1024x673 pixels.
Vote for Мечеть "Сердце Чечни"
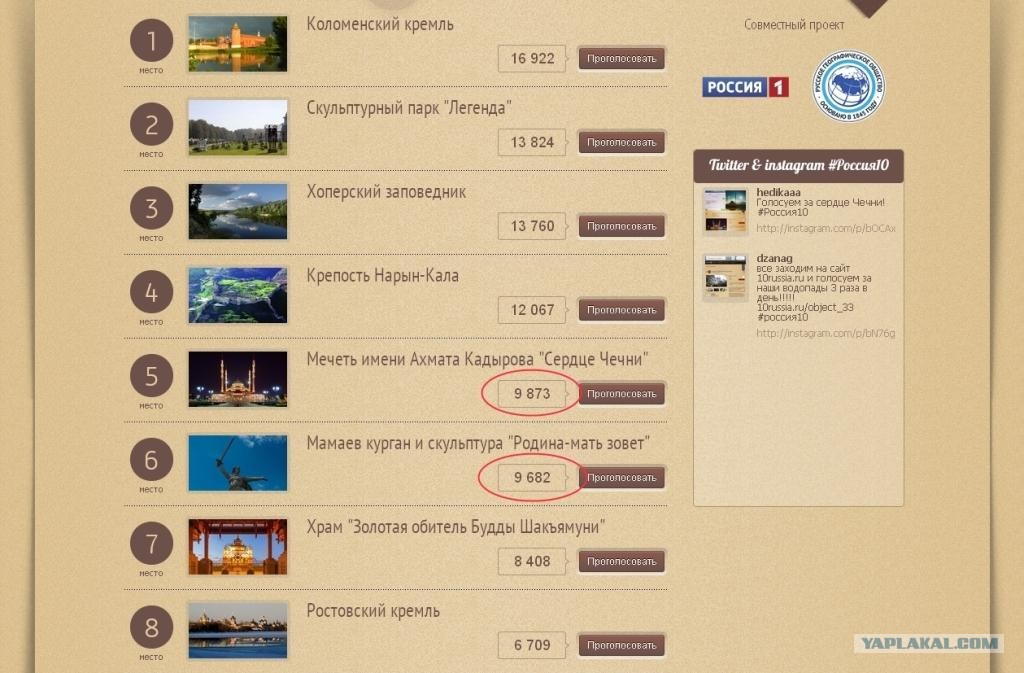click(622, 394)
